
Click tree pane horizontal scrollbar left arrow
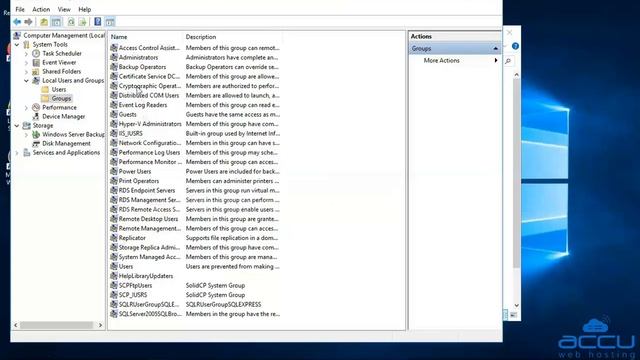[16, 325]
